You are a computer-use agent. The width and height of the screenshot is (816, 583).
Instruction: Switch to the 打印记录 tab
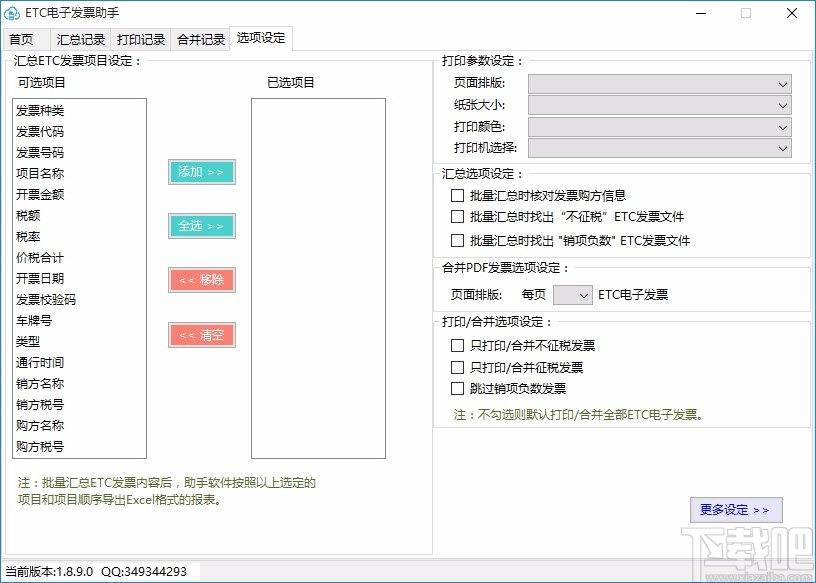(140, 39)
